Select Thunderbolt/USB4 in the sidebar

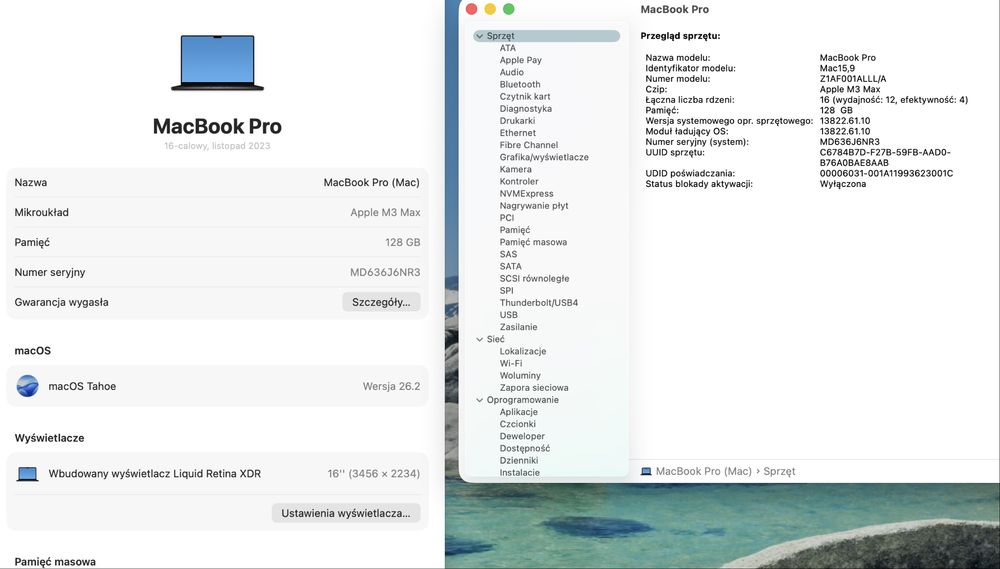539,302
